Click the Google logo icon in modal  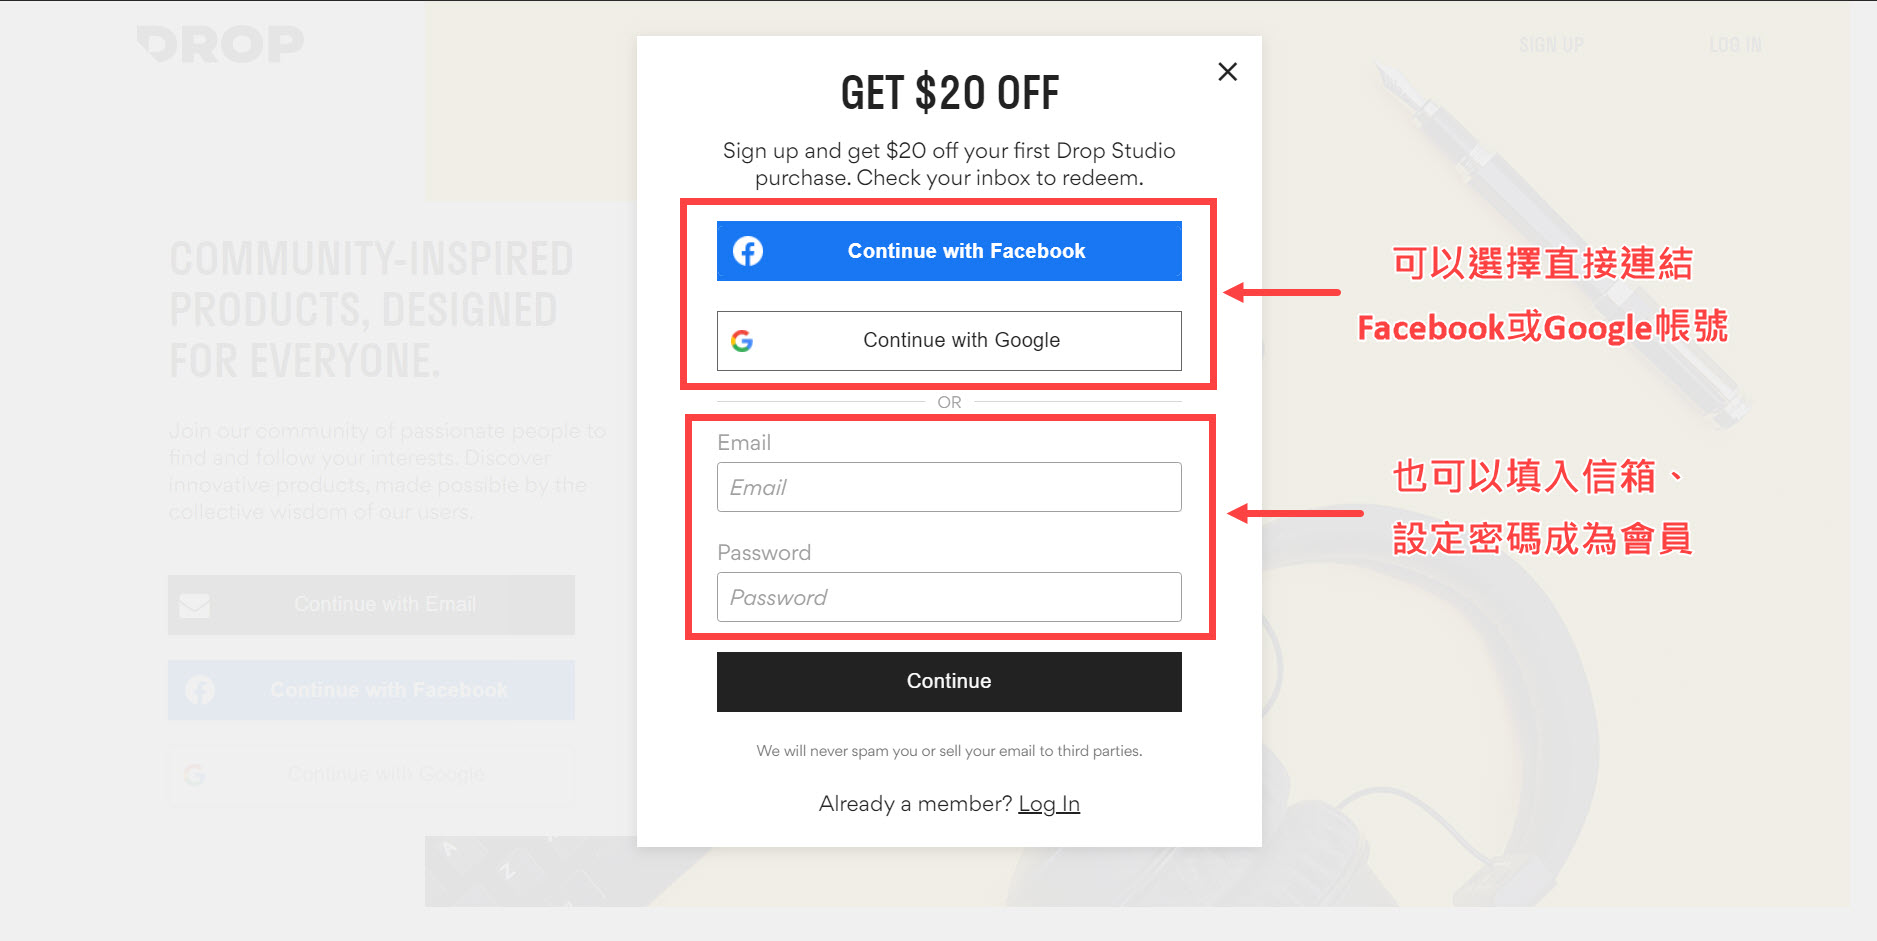click(x=742, y=341)
